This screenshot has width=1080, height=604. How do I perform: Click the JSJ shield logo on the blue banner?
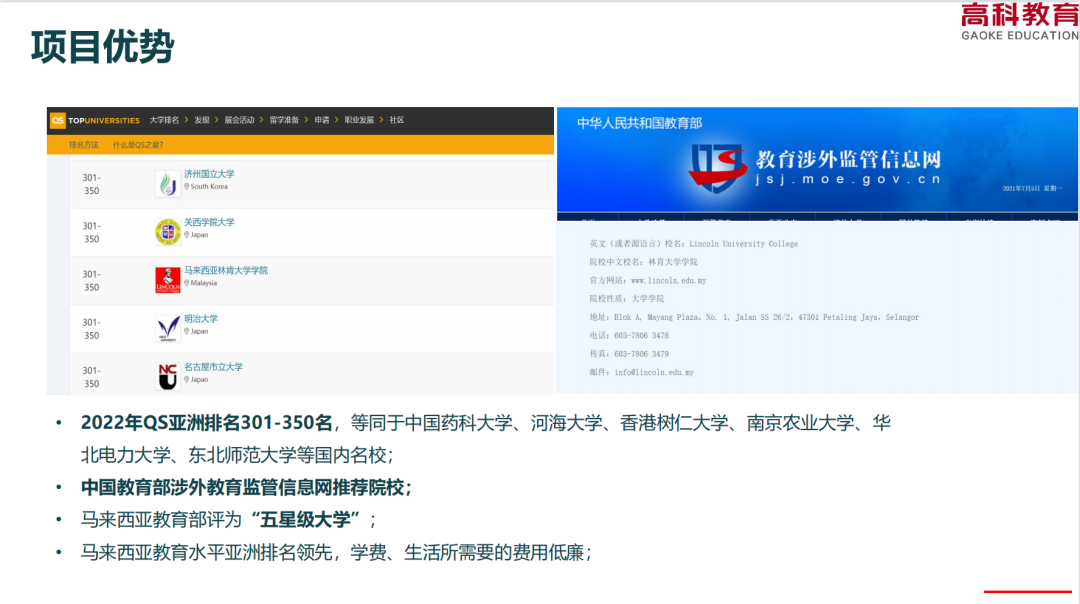(718, 167)
